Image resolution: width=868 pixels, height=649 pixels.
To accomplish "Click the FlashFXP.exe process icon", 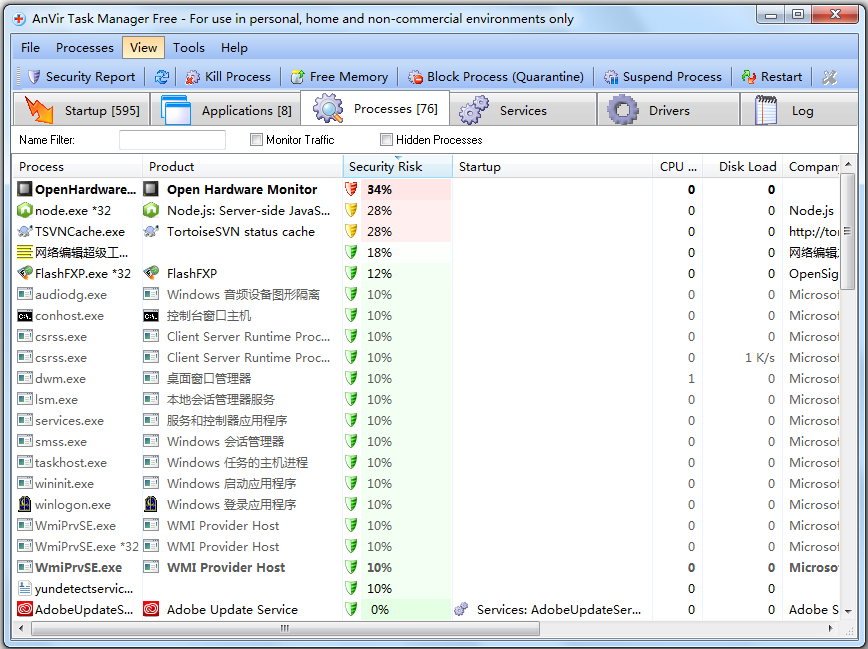I will coord(25,273).
